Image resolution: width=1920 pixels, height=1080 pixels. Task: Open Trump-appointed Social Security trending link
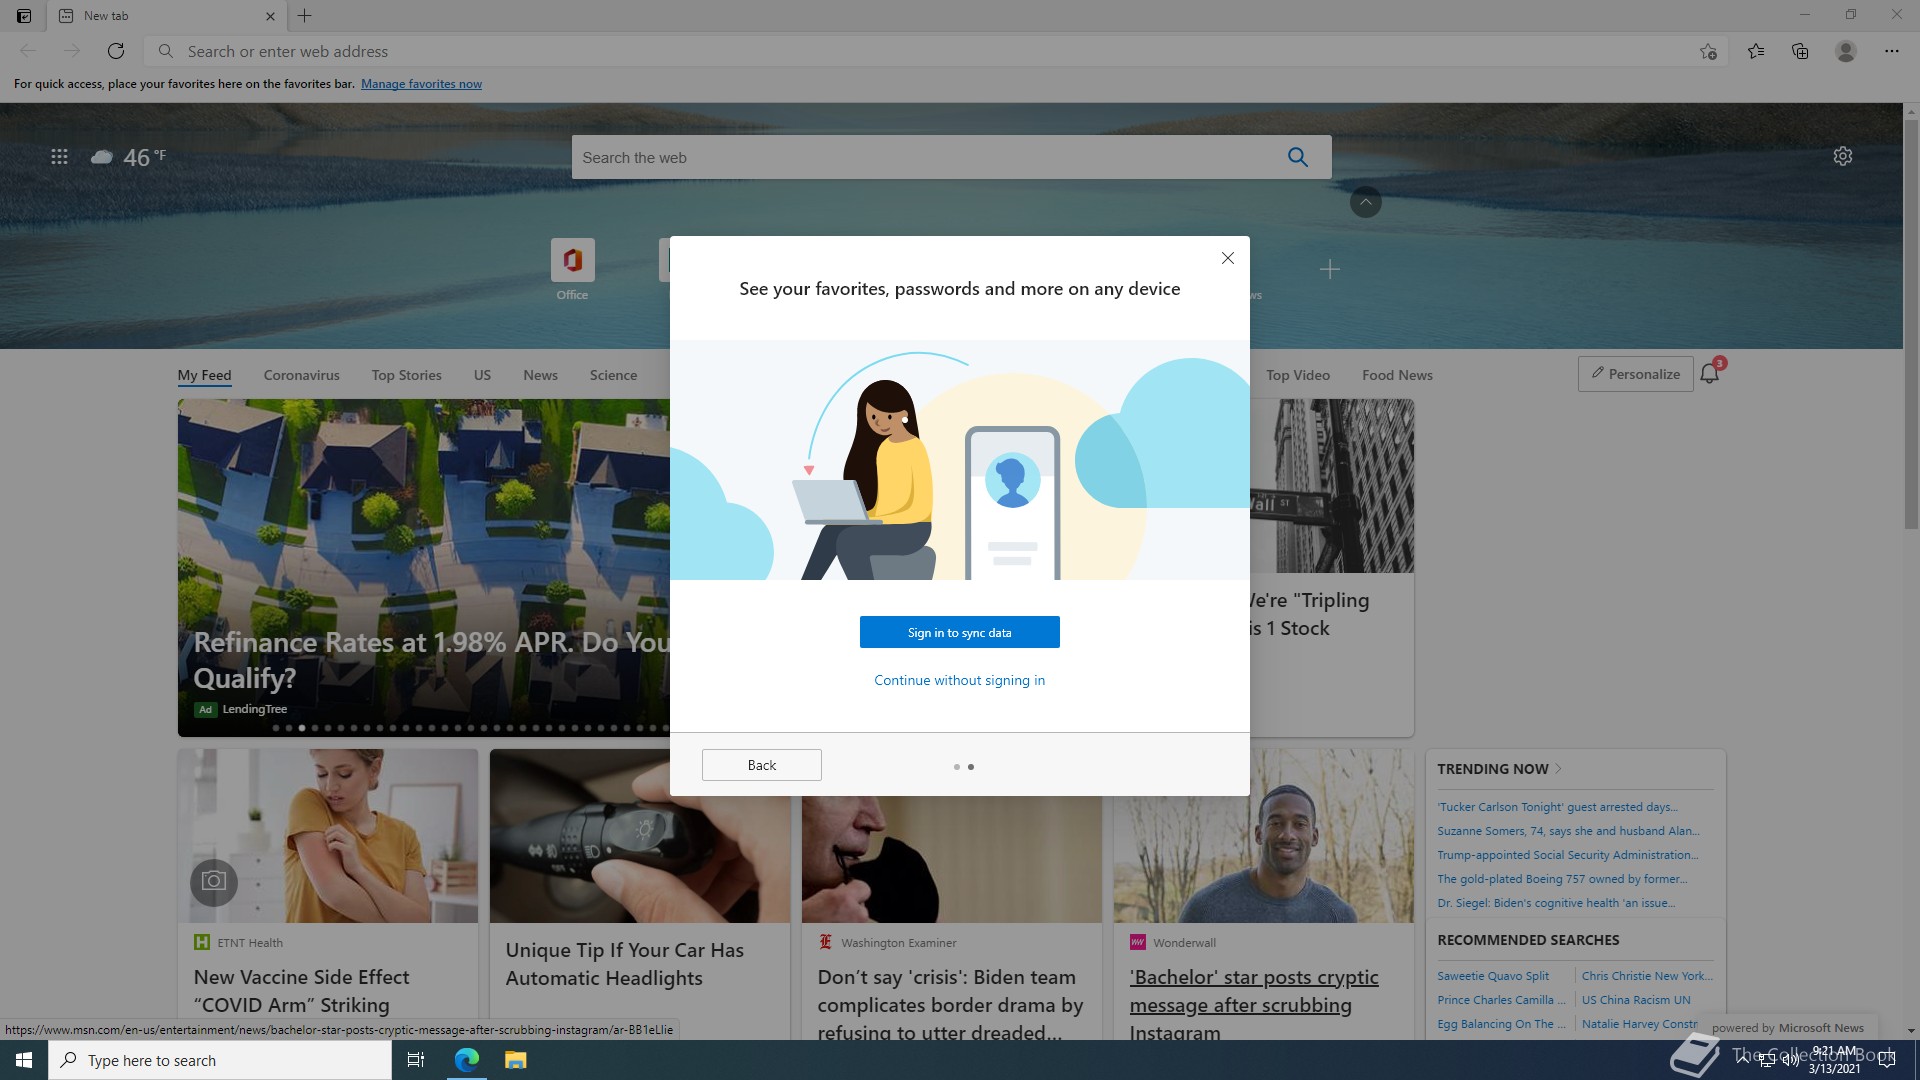pyautogui.click(x=1568, y=855)
